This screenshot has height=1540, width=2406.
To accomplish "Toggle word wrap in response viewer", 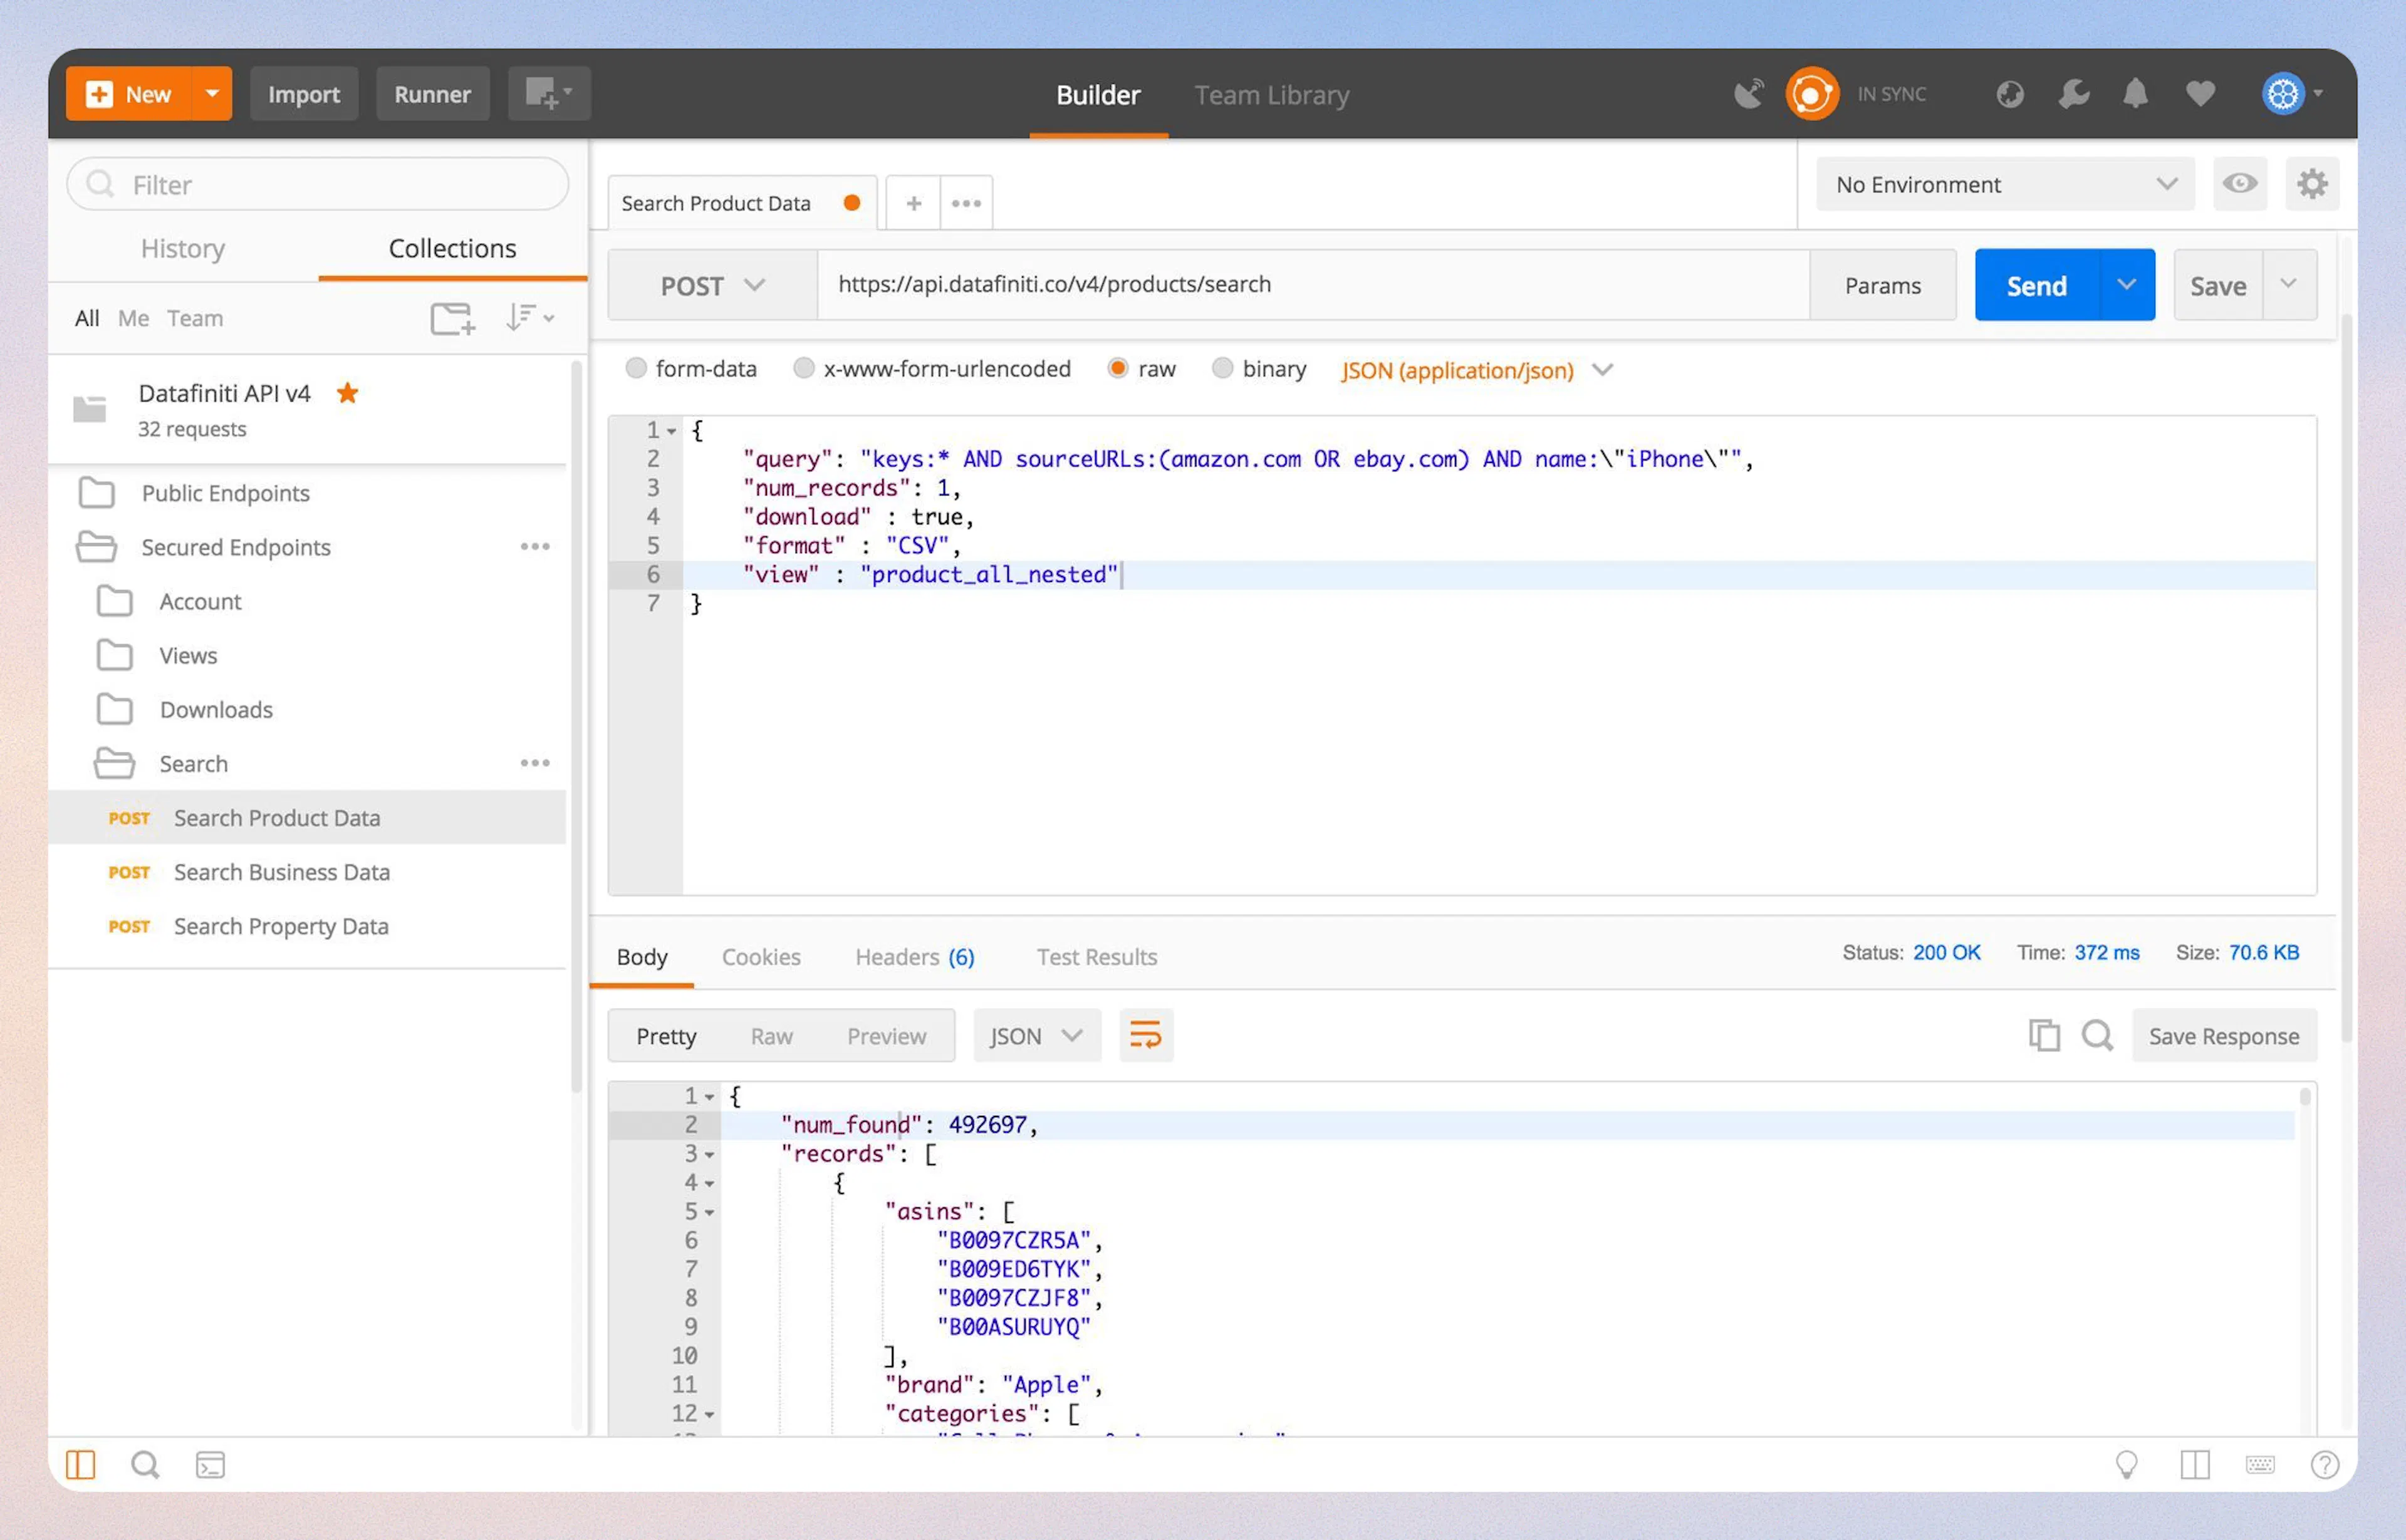I will pos(1145,1035).
